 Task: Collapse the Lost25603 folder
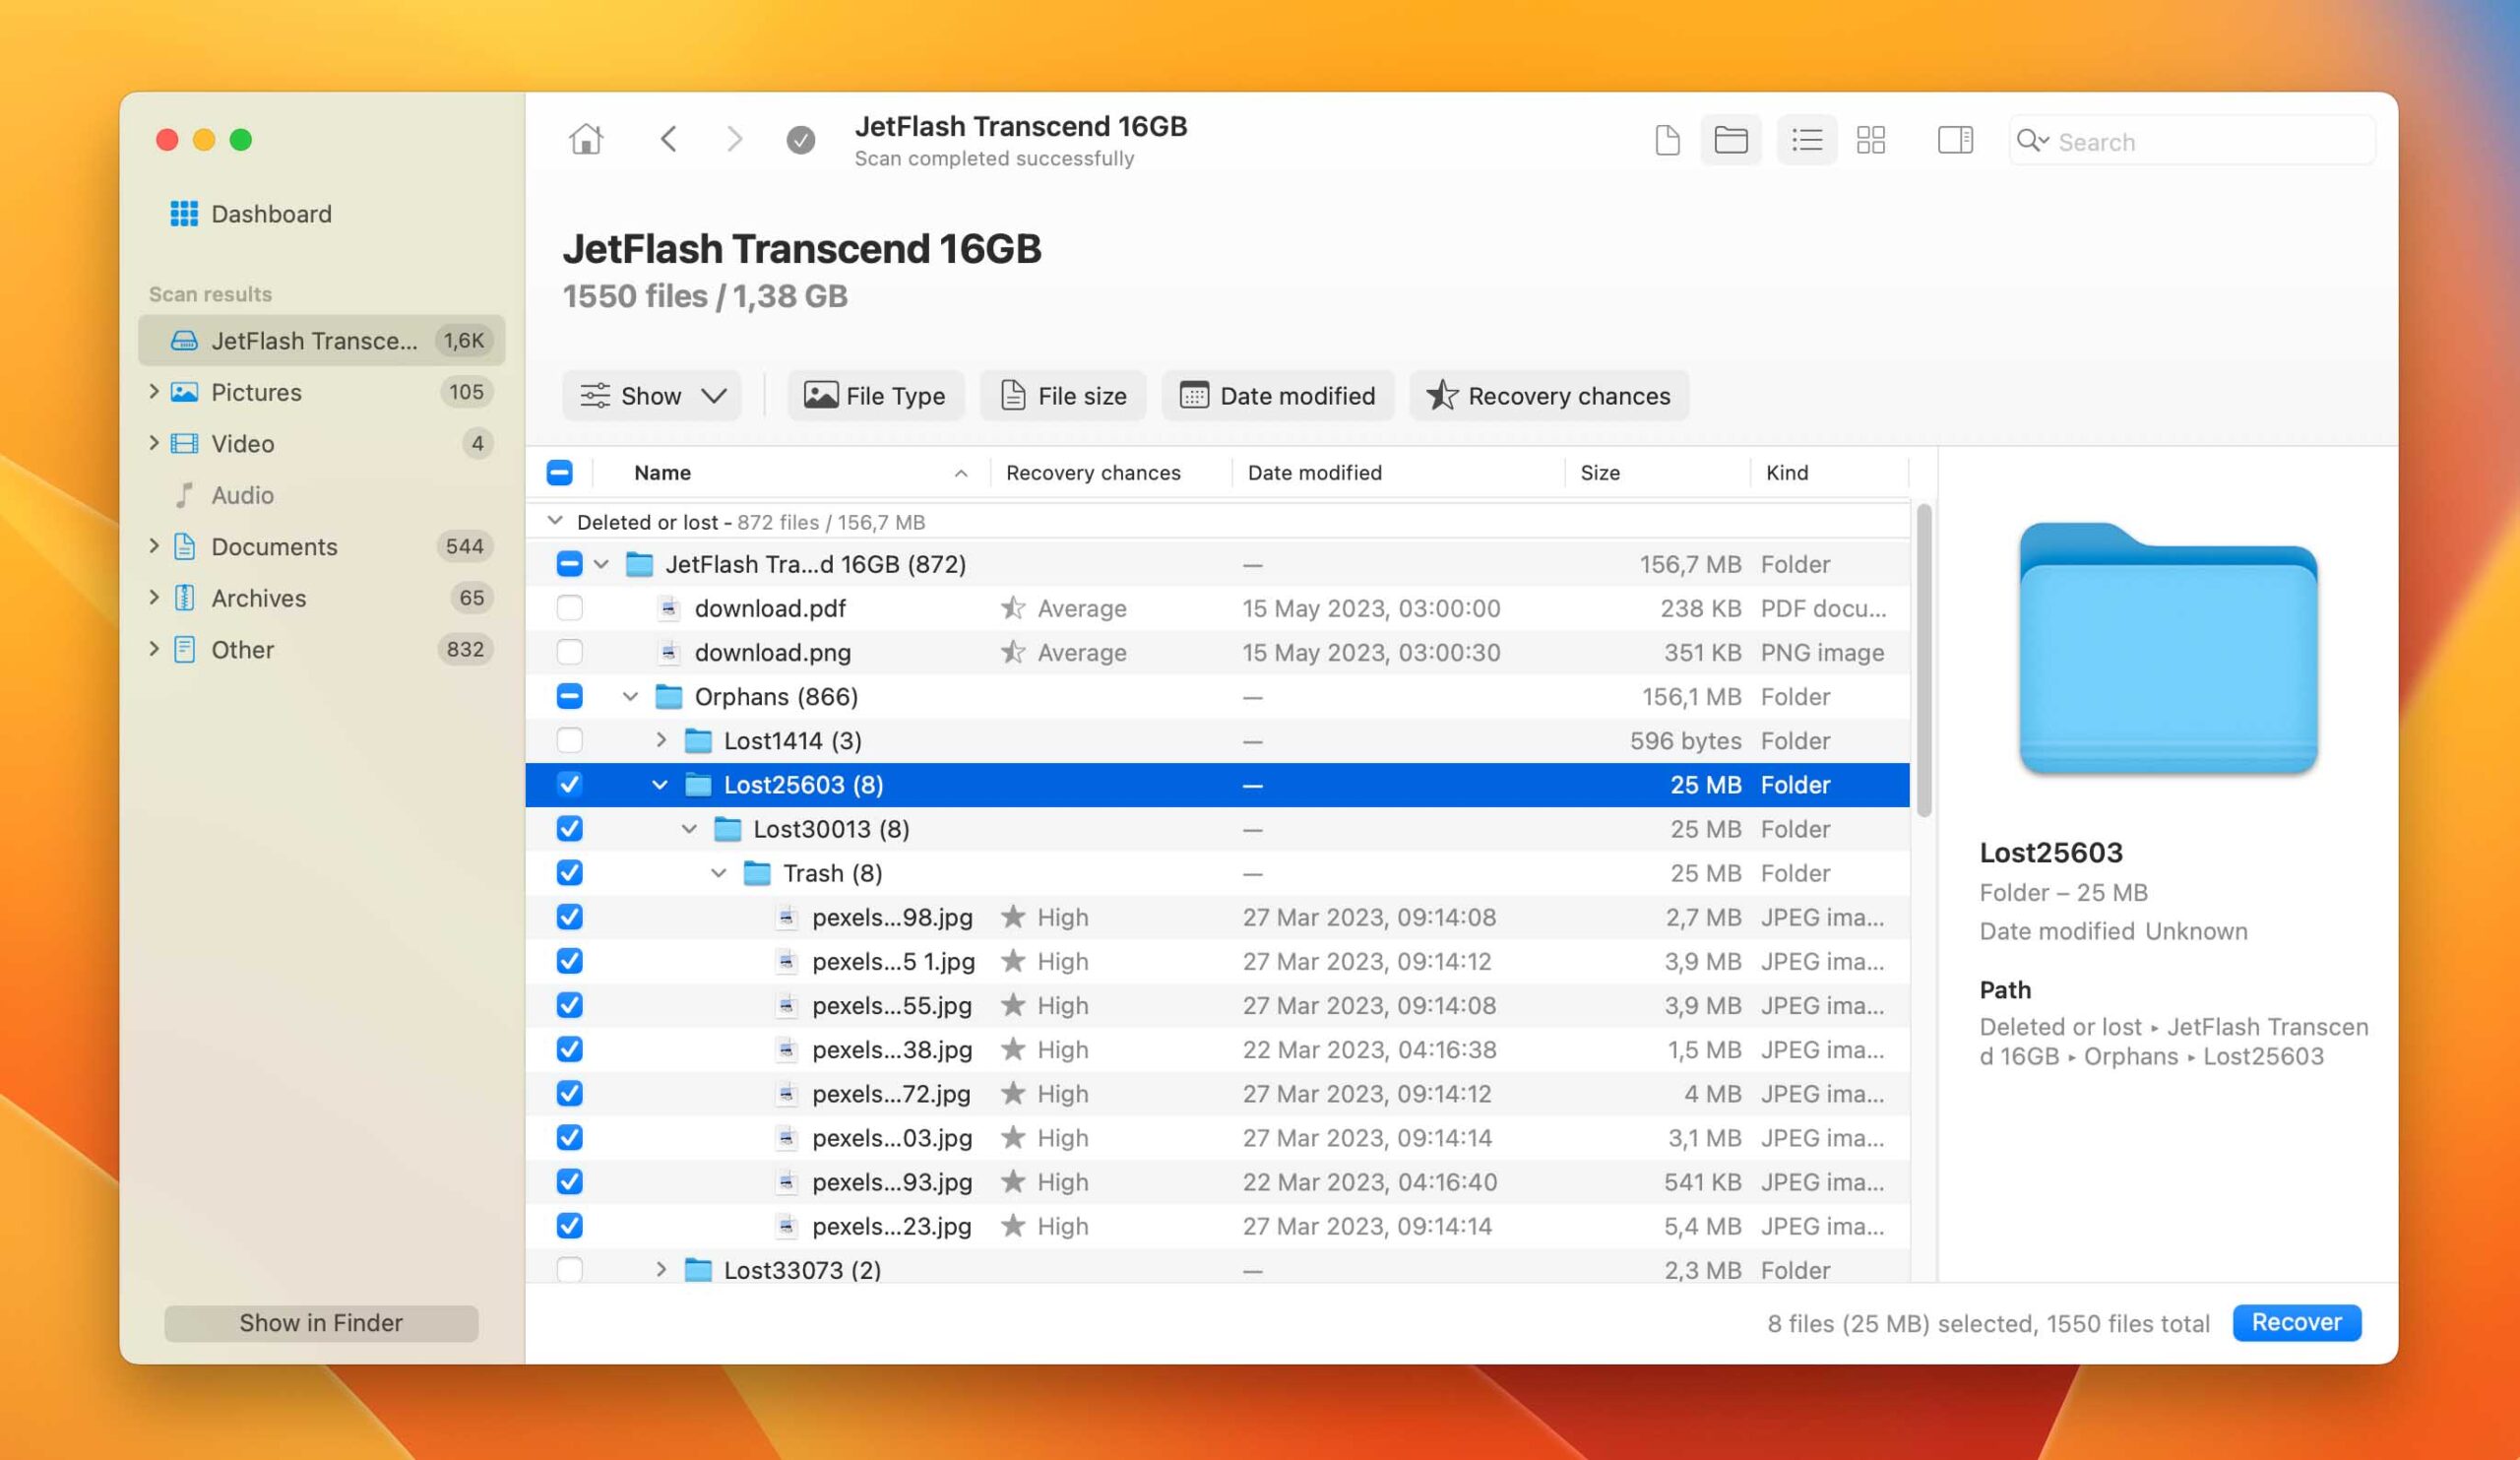pos(660,785)
